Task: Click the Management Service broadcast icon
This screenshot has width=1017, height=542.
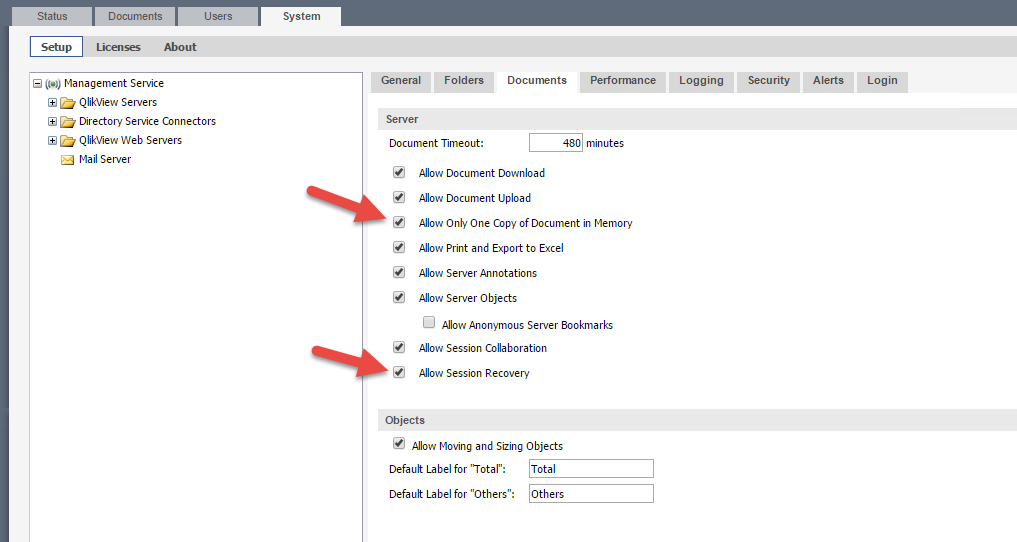Action: click(x=53, y=84)
